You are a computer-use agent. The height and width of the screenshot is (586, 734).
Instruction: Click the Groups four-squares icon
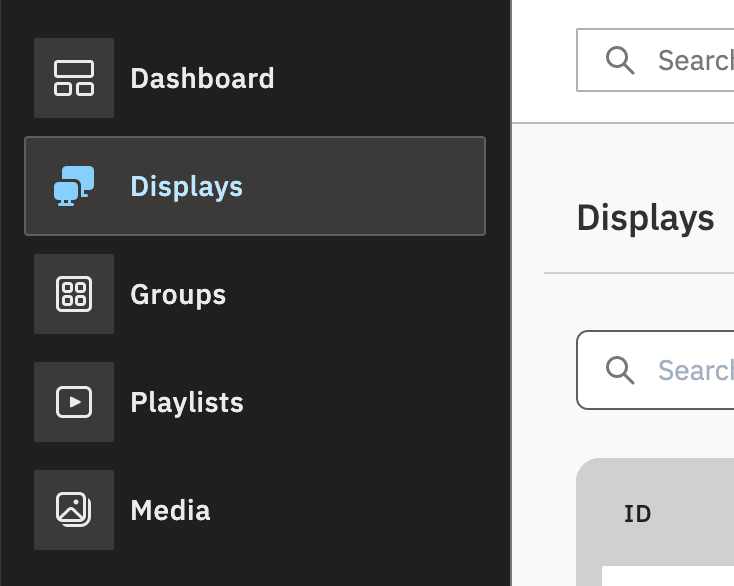74,294
